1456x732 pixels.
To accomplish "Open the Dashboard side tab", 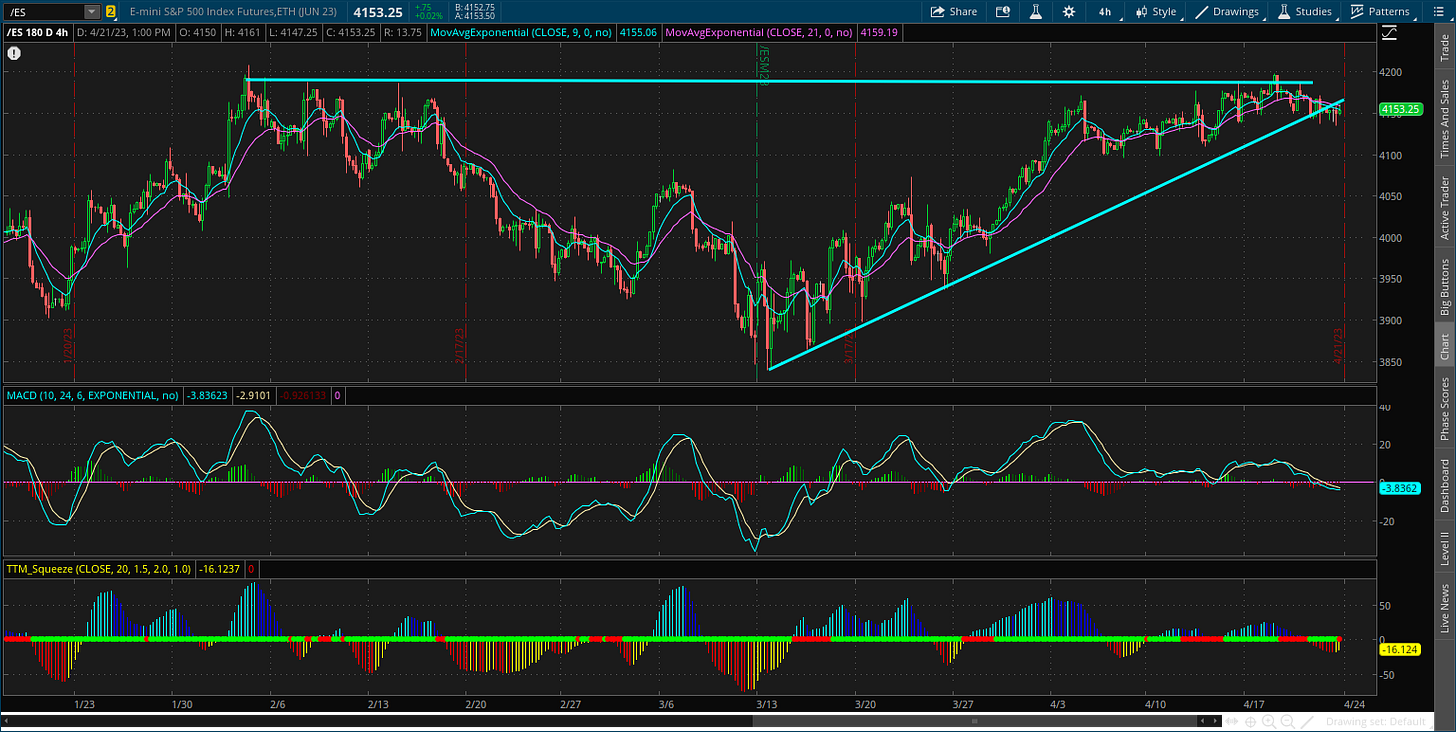I will point(1444,486).
